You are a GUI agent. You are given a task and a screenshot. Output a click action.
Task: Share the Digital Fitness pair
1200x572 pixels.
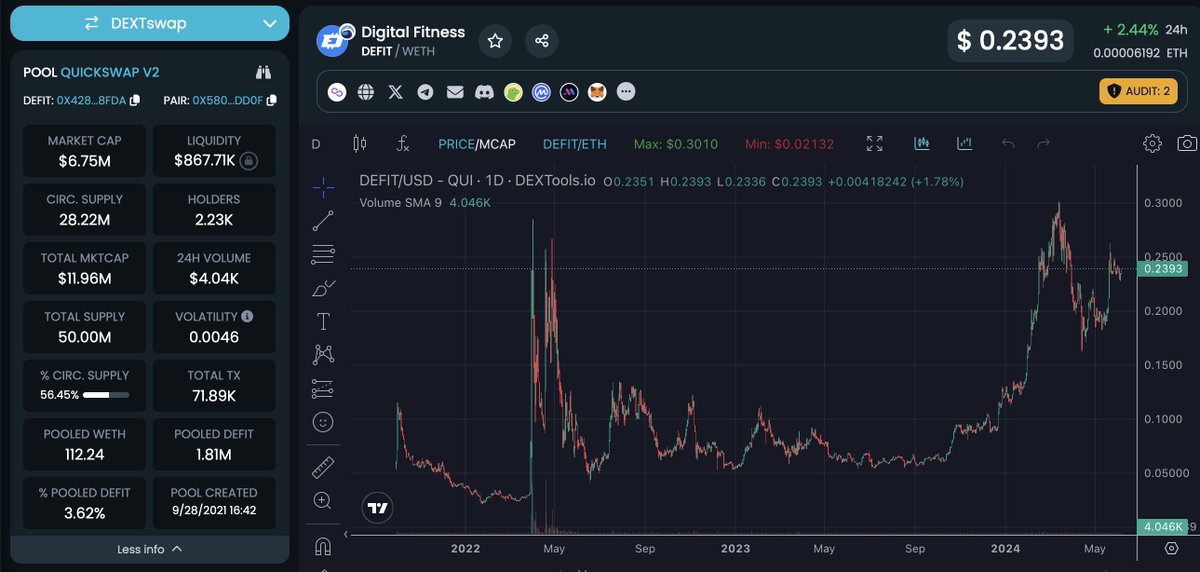(542, 41)
